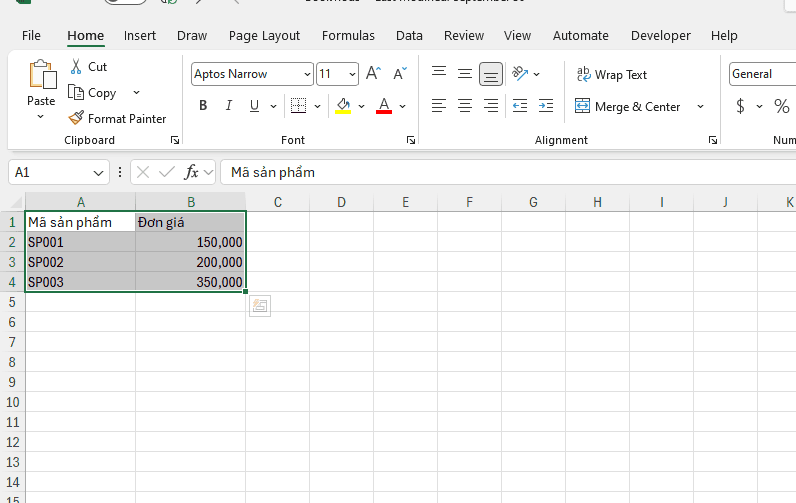Copy the selected cells
The image size is (796, 503).
(92, 93)
